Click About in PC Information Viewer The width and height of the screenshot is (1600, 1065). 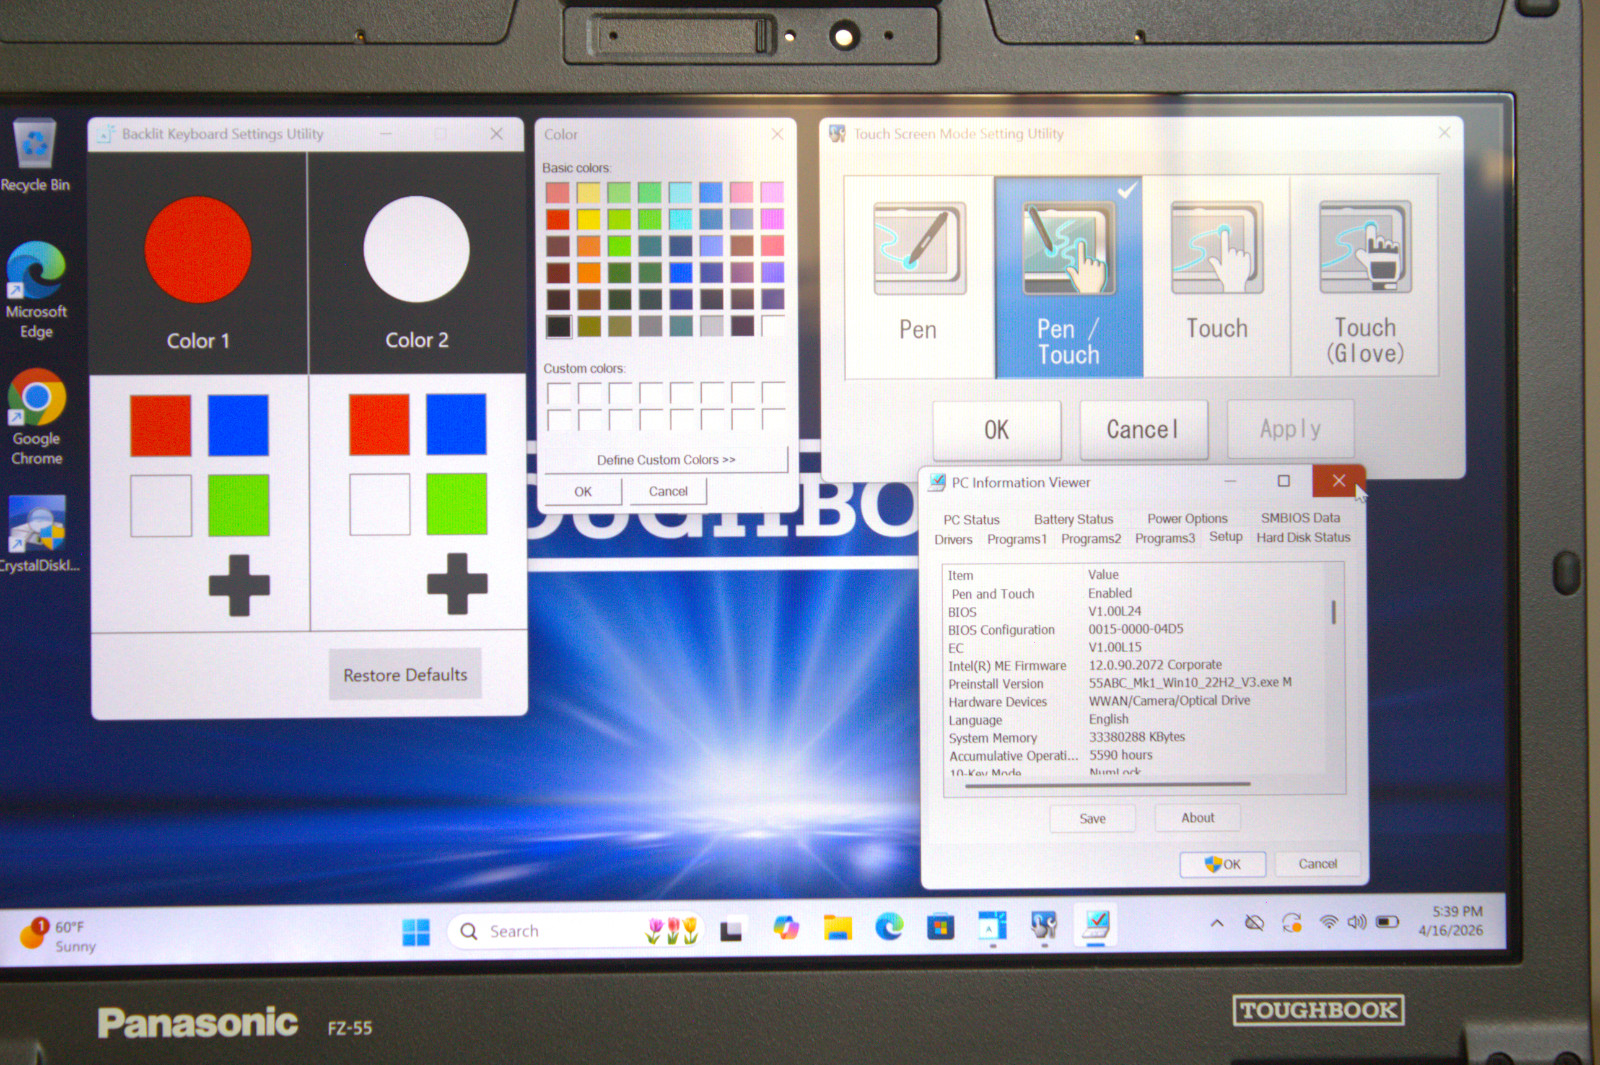coord(1197,818)
